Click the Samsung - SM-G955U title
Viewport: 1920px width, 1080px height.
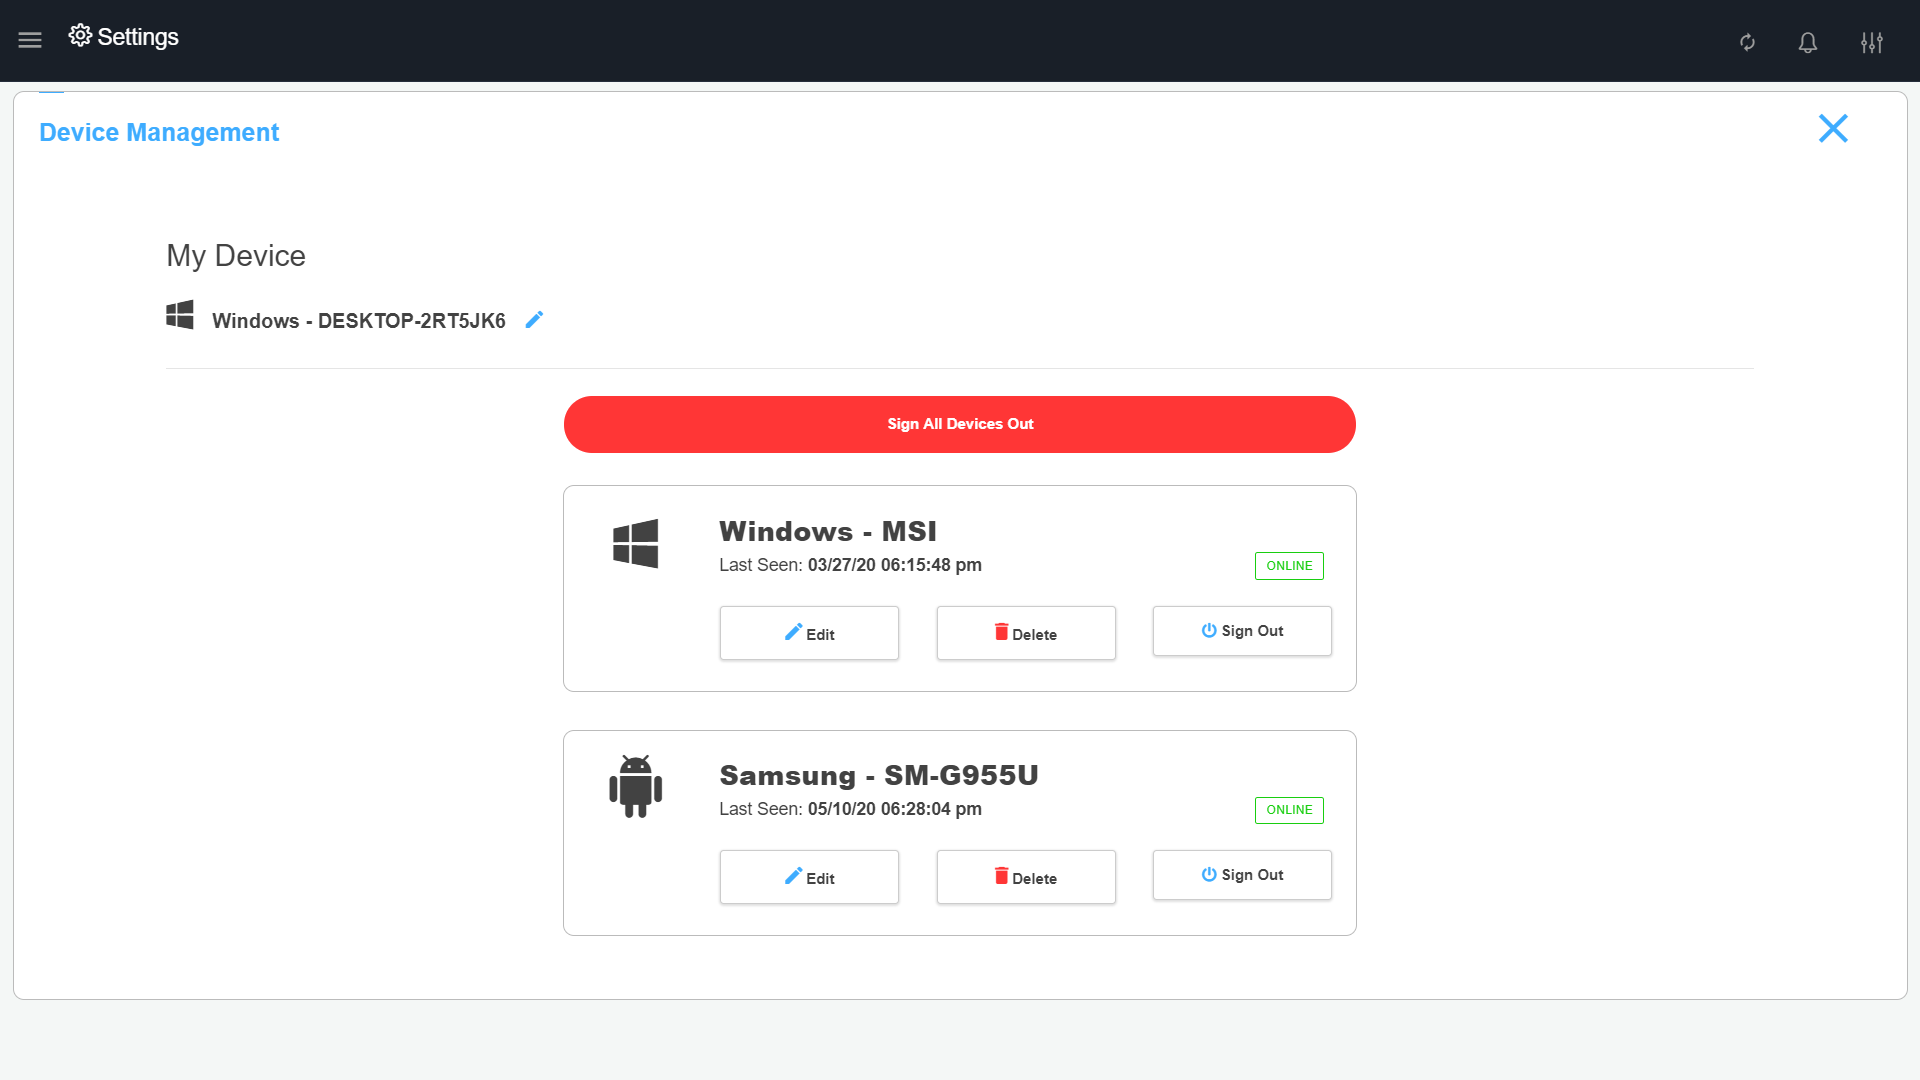[x=878, y=775]
